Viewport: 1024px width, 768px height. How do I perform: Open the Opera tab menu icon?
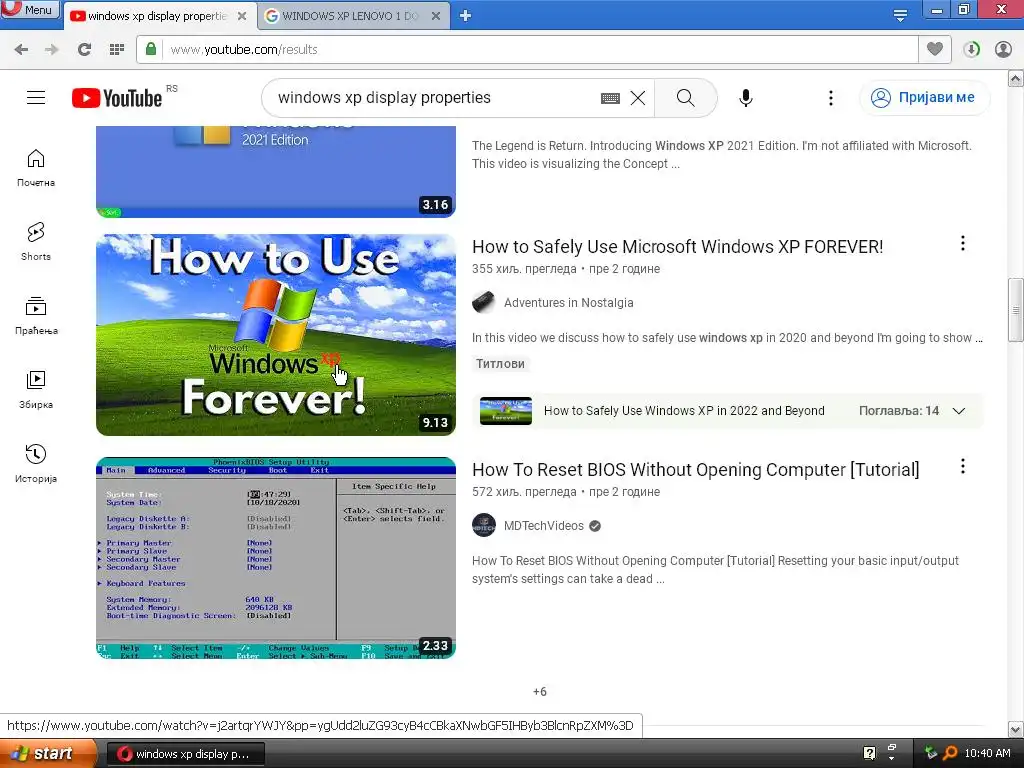pyautogui.click(x=900, y=16)
